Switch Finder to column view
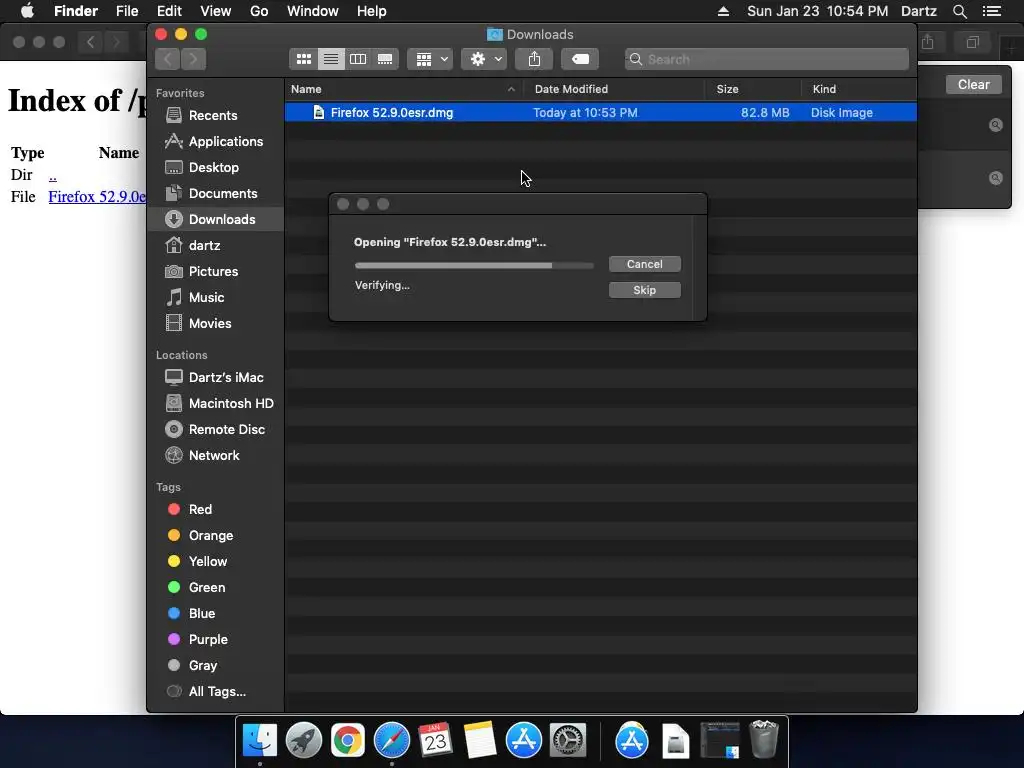 pyautogui.click(x=358, y=59)
